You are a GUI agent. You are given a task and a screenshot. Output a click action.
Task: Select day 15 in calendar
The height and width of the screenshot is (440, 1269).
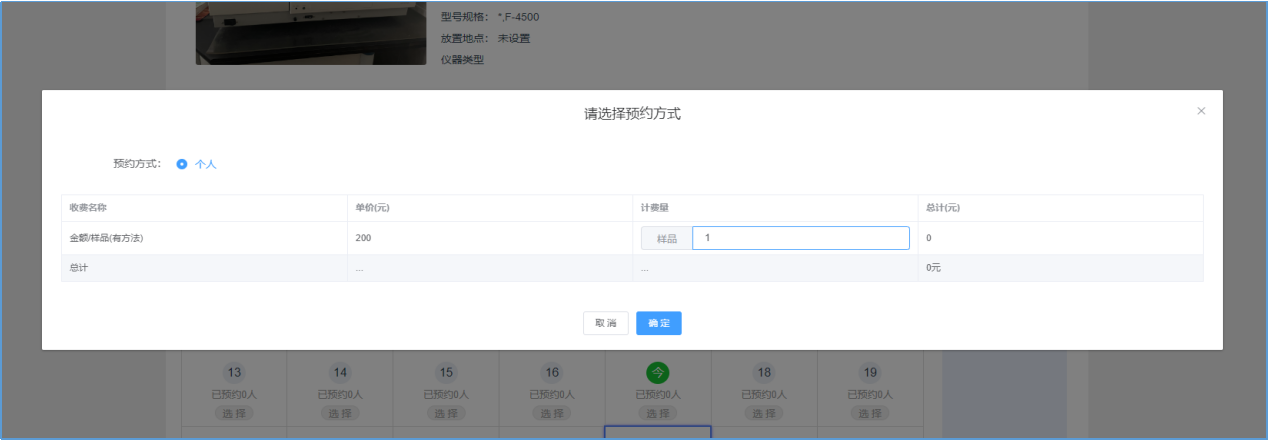coord(446,373)
